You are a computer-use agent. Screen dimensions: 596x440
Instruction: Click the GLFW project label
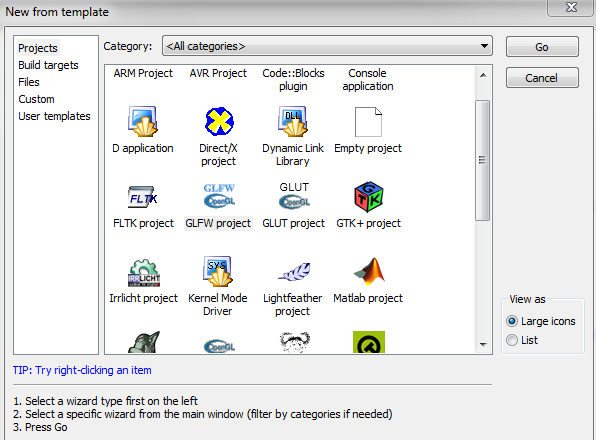[x=218, y=223]
